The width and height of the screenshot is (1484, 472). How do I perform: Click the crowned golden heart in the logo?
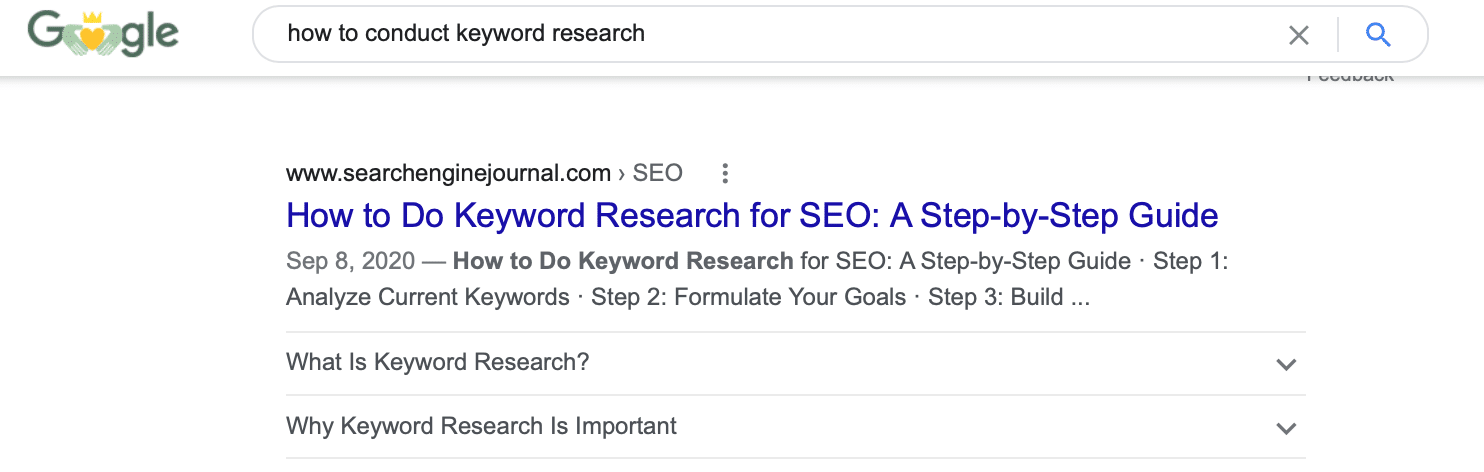coord(91,33)
